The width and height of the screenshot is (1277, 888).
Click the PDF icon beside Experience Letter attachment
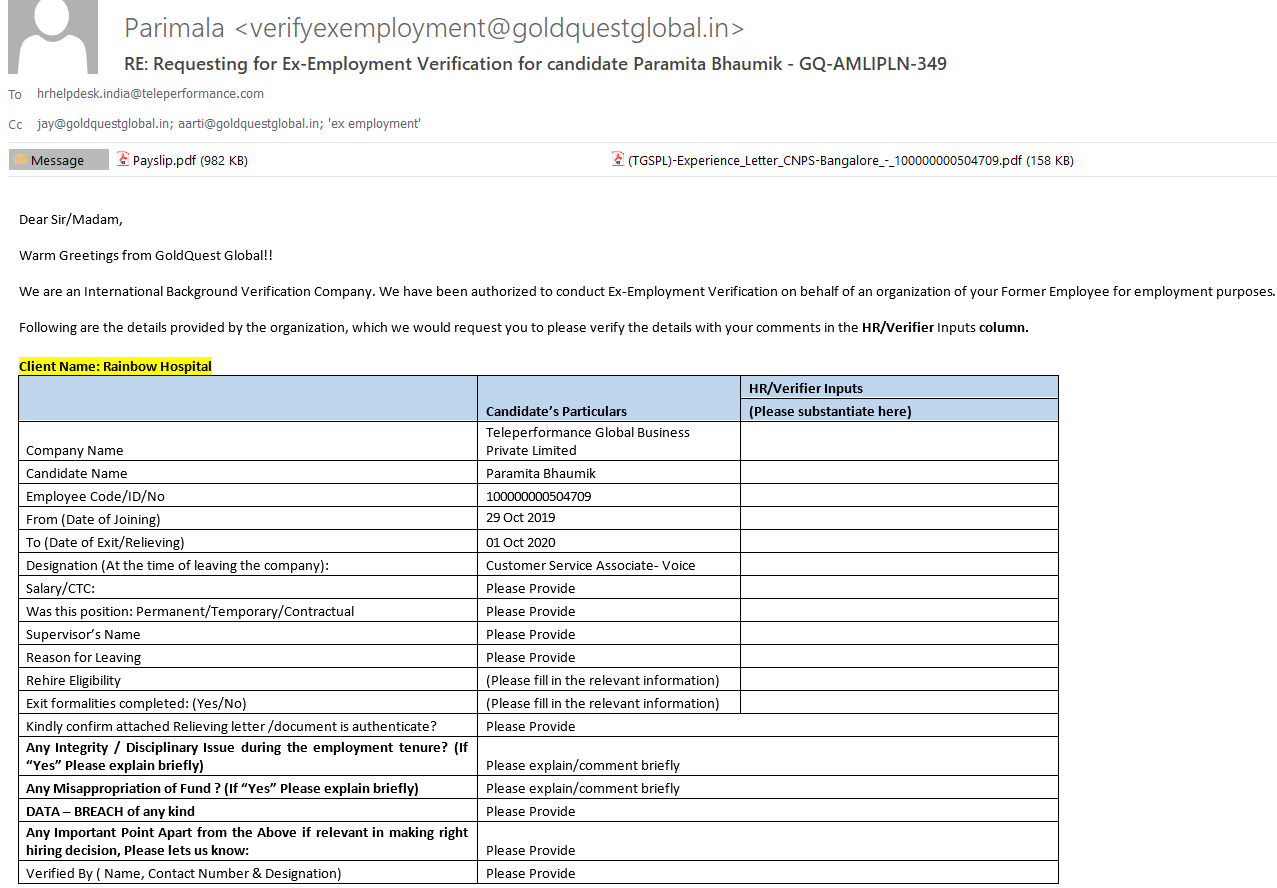point(618,159)
